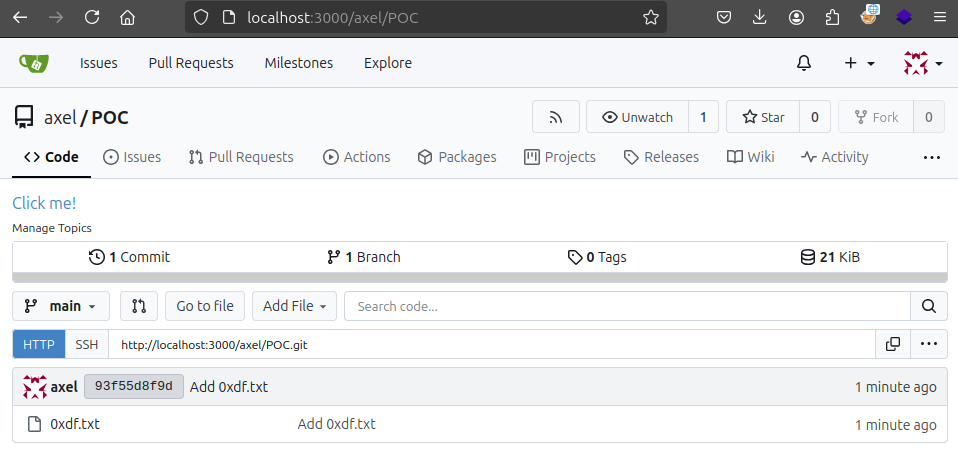
Task: Bookmark page with the star icon
Action: click(651, 17)
